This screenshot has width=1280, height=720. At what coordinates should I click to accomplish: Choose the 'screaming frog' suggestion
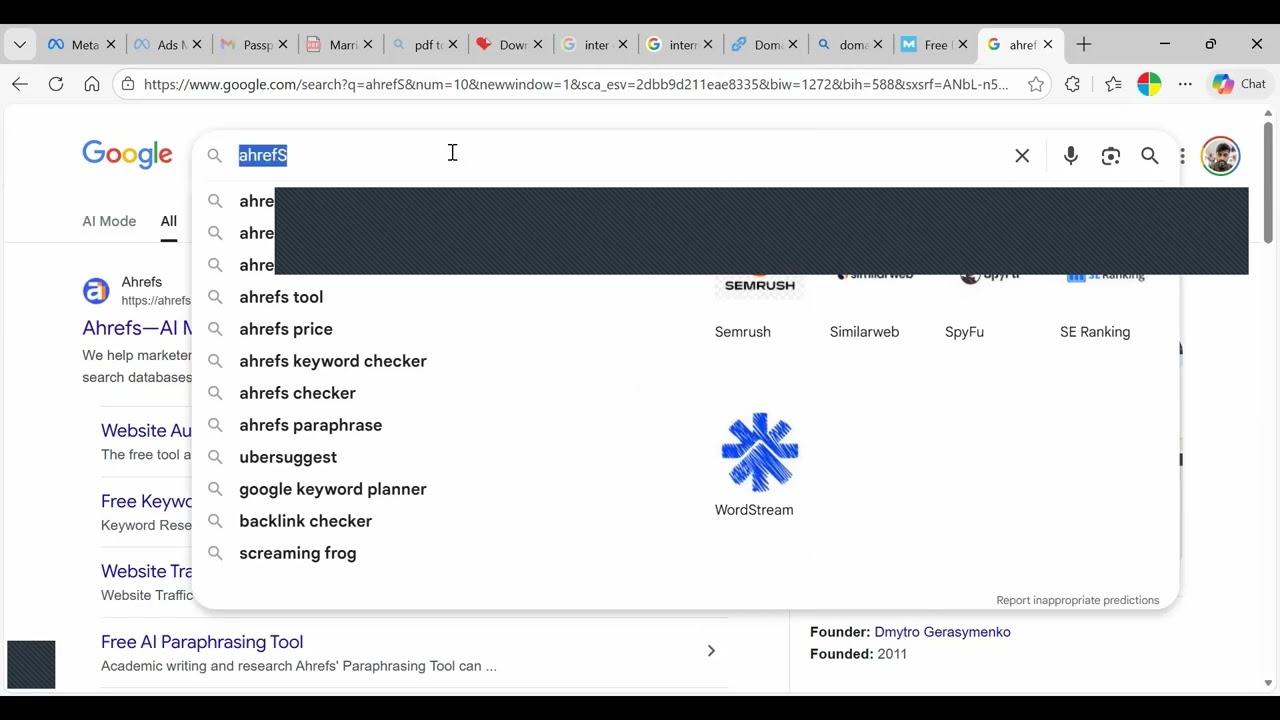point(297,553)
